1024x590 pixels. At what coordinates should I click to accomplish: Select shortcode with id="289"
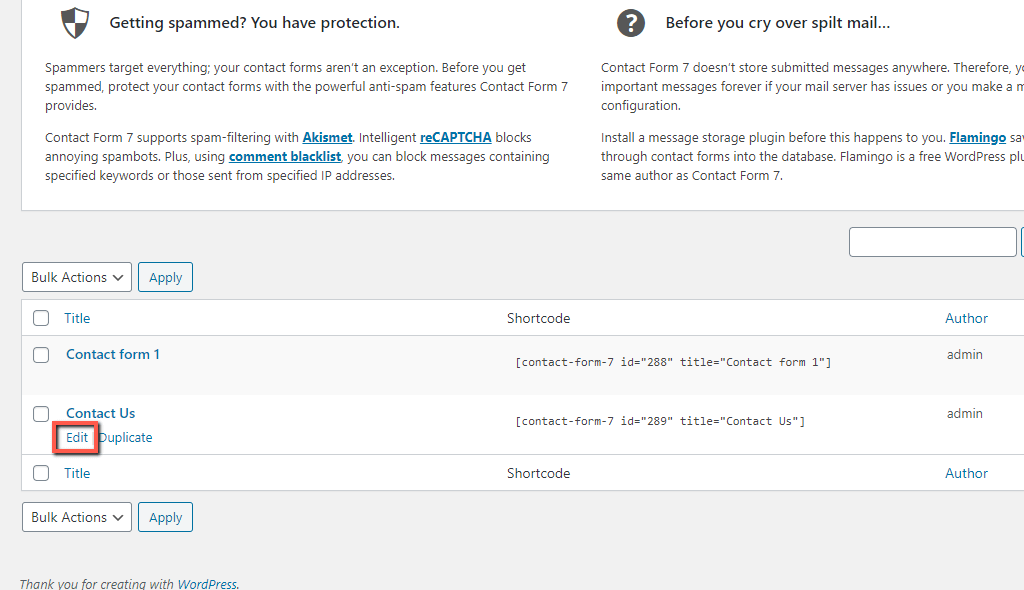[660, 421]
